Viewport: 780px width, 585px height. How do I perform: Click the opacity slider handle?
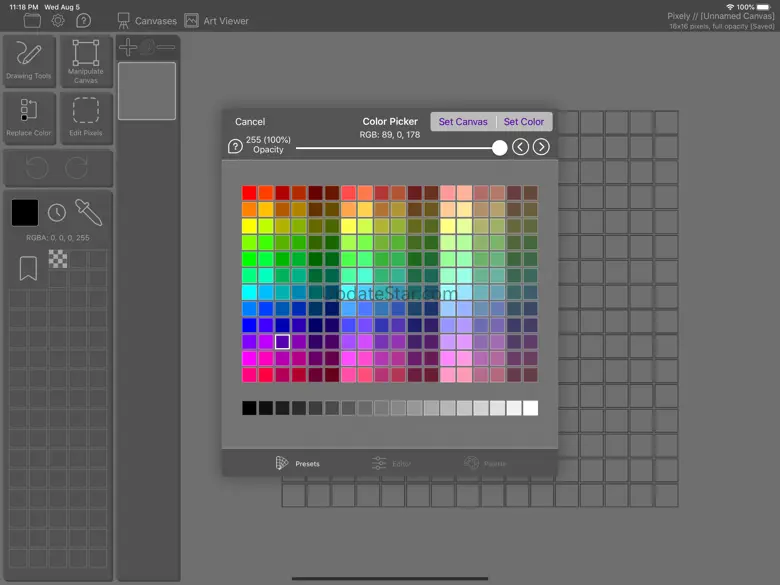tap(499, 147)
